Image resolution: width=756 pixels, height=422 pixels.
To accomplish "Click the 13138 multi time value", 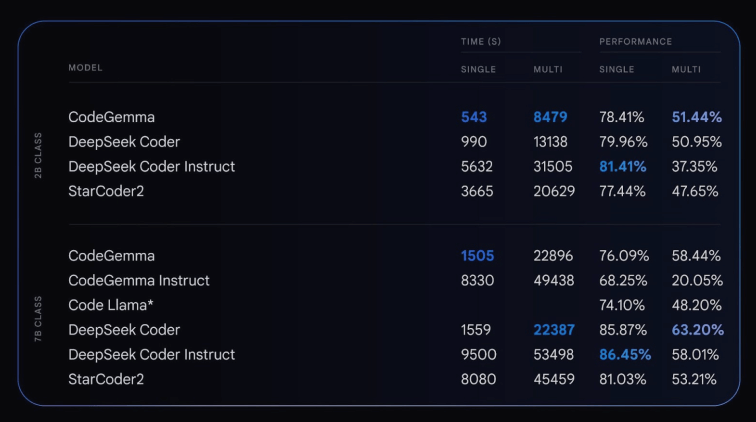I will pyautogui.click(x=555, y=142).
